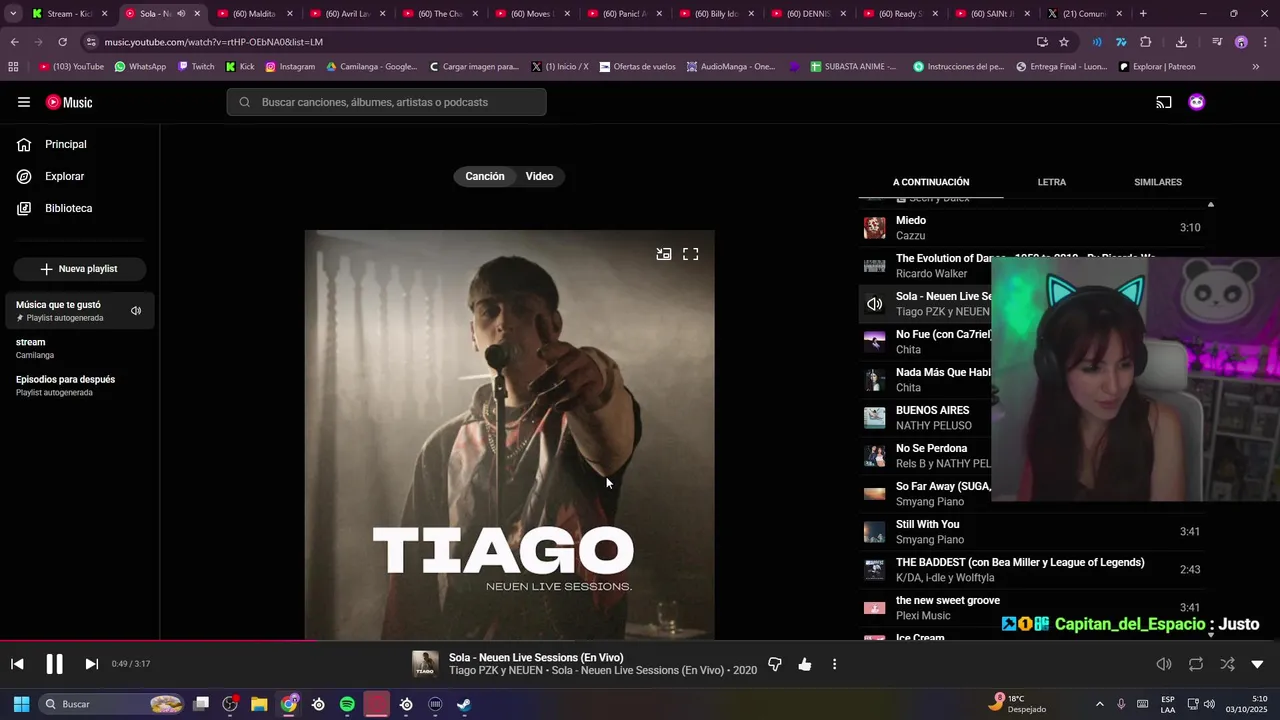Dislike the current song
This screenshot has height=720, width=1280.
pyautogui.click(x=774, y=664)
